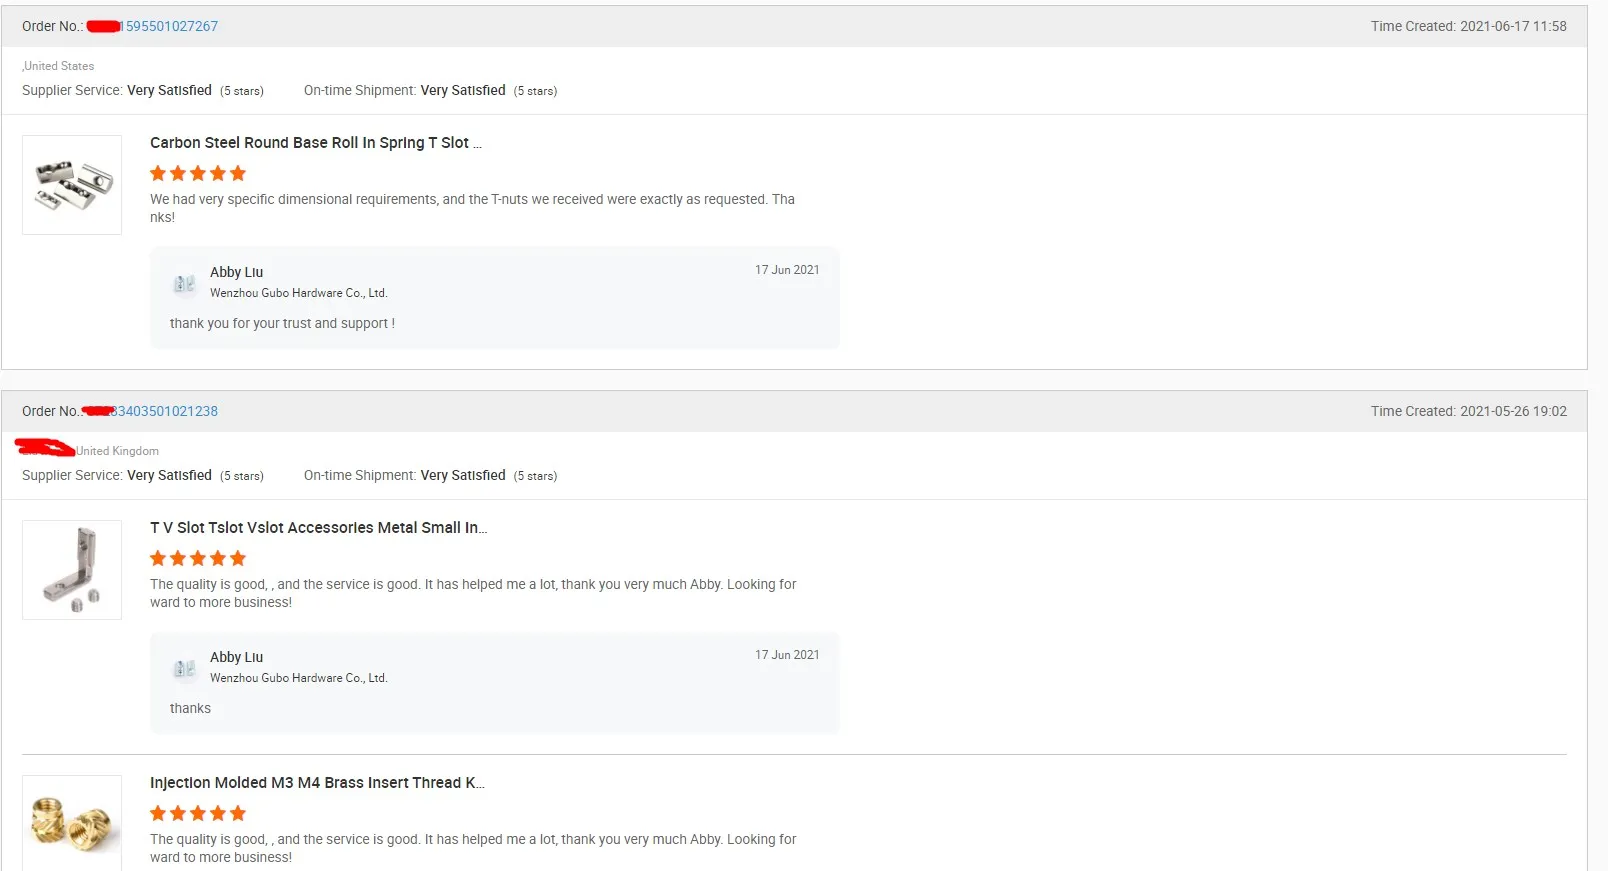
Task: Click the stars under Carbon Steel Round Base
Action: pyautogui.click(x=198, y=173)
